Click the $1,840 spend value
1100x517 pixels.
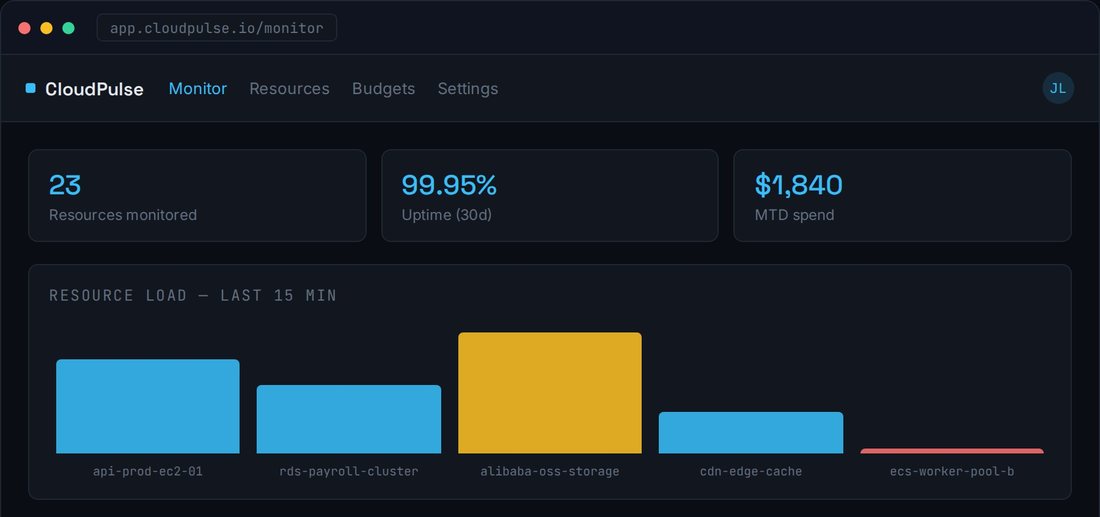pos(798,185)
